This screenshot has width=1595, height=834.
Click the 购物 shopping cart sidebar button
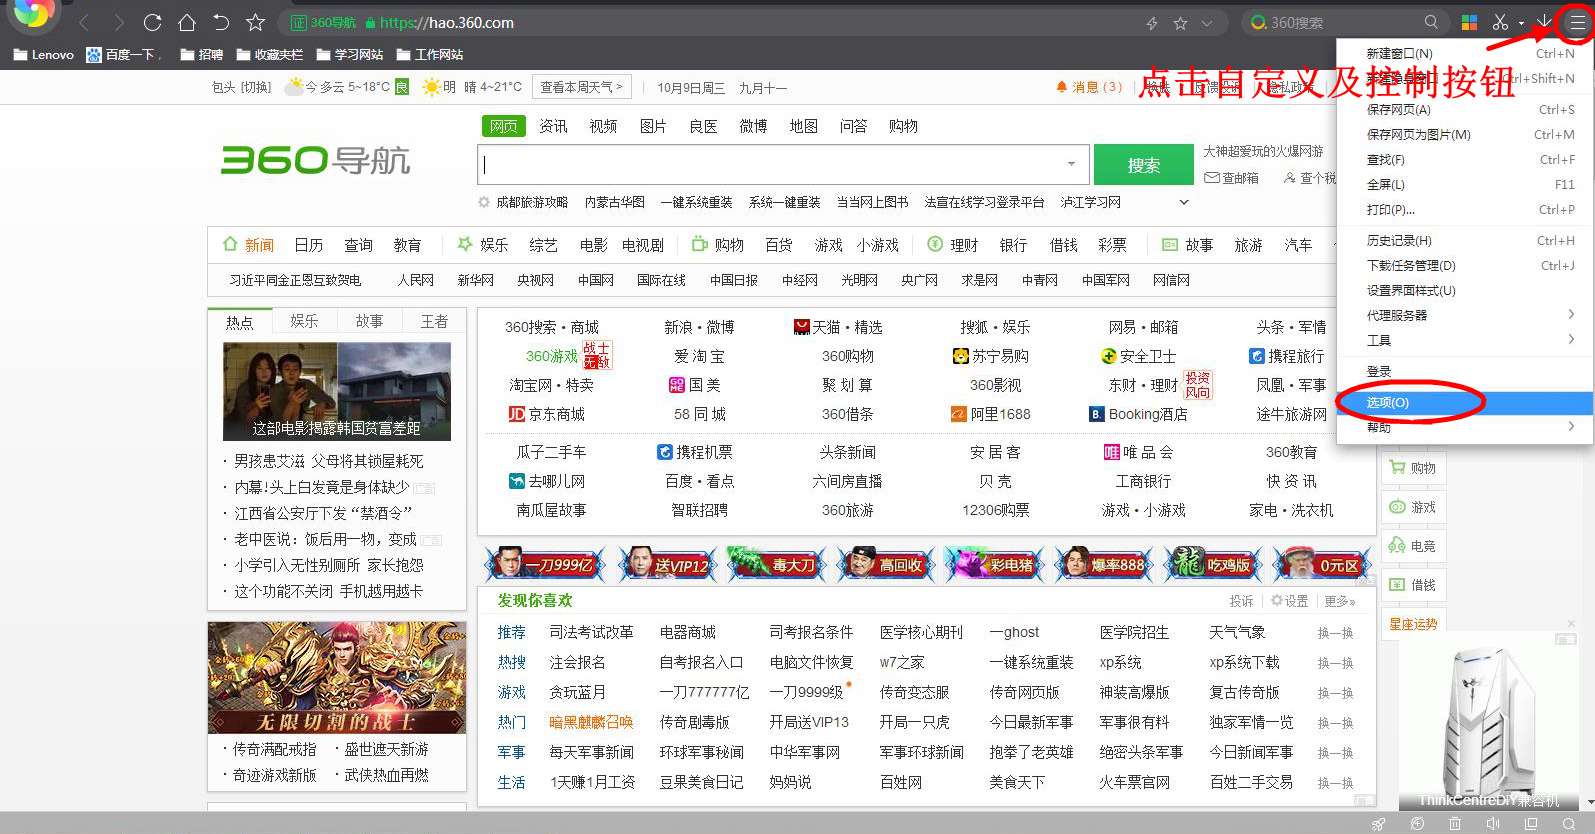click(1413, 468)
